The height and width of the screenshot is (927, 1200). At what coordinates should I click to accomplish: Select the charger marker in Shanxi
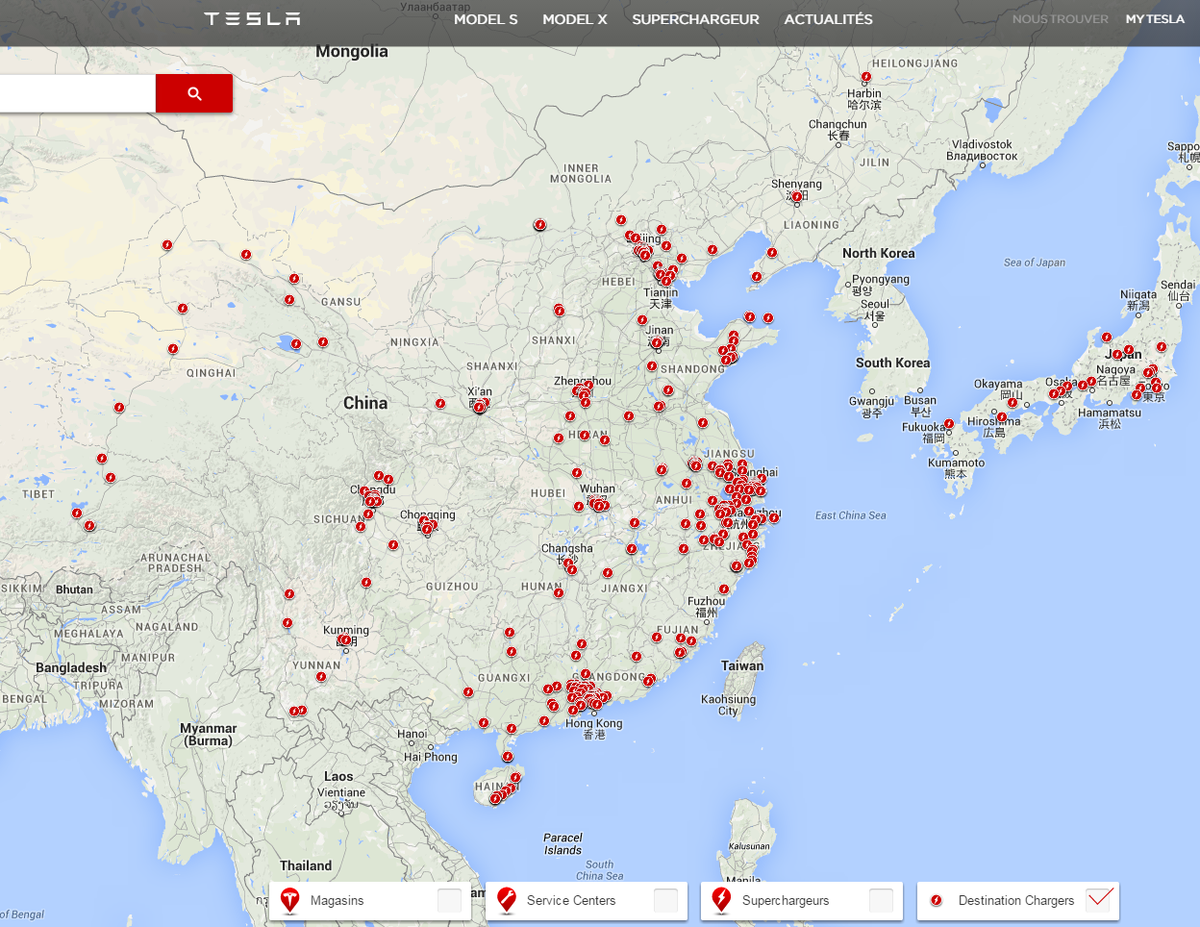pyautogui.click(x=559, y=311)
